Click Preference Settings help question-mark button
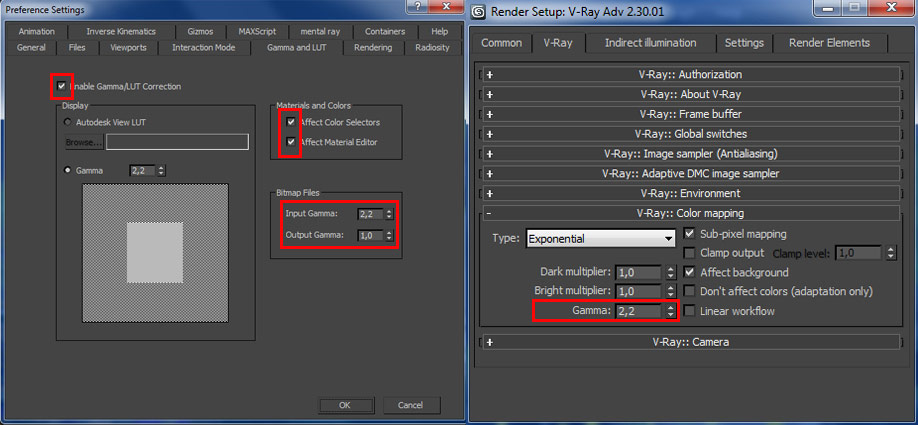Viewport: 918px width, 425px height. [416, 6]
